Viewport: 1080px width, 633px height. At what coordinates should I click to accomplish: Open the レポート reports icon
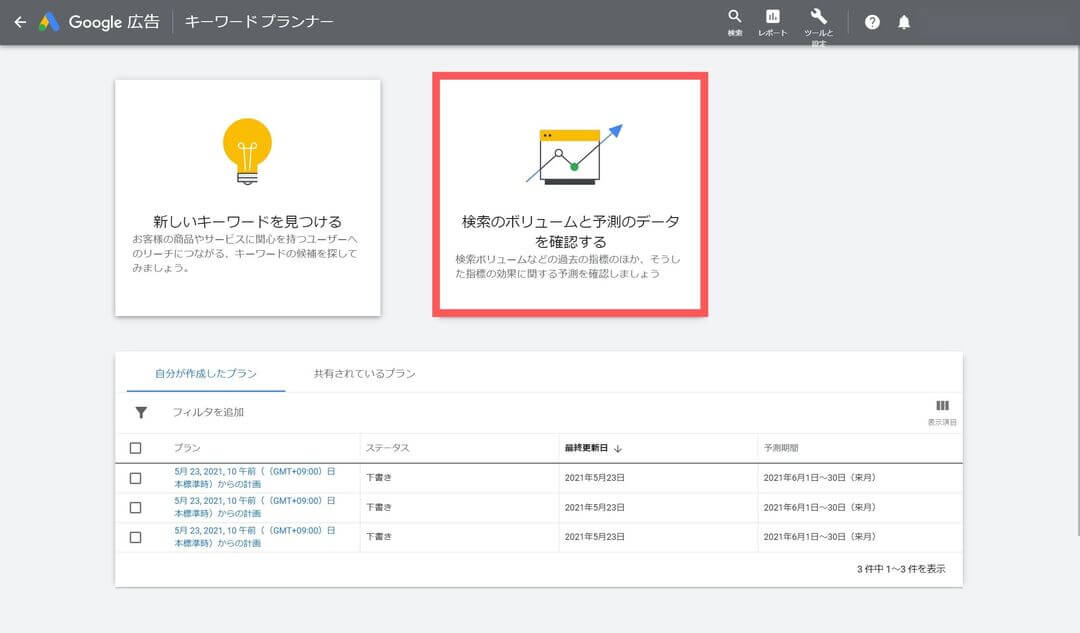(772, 22)
